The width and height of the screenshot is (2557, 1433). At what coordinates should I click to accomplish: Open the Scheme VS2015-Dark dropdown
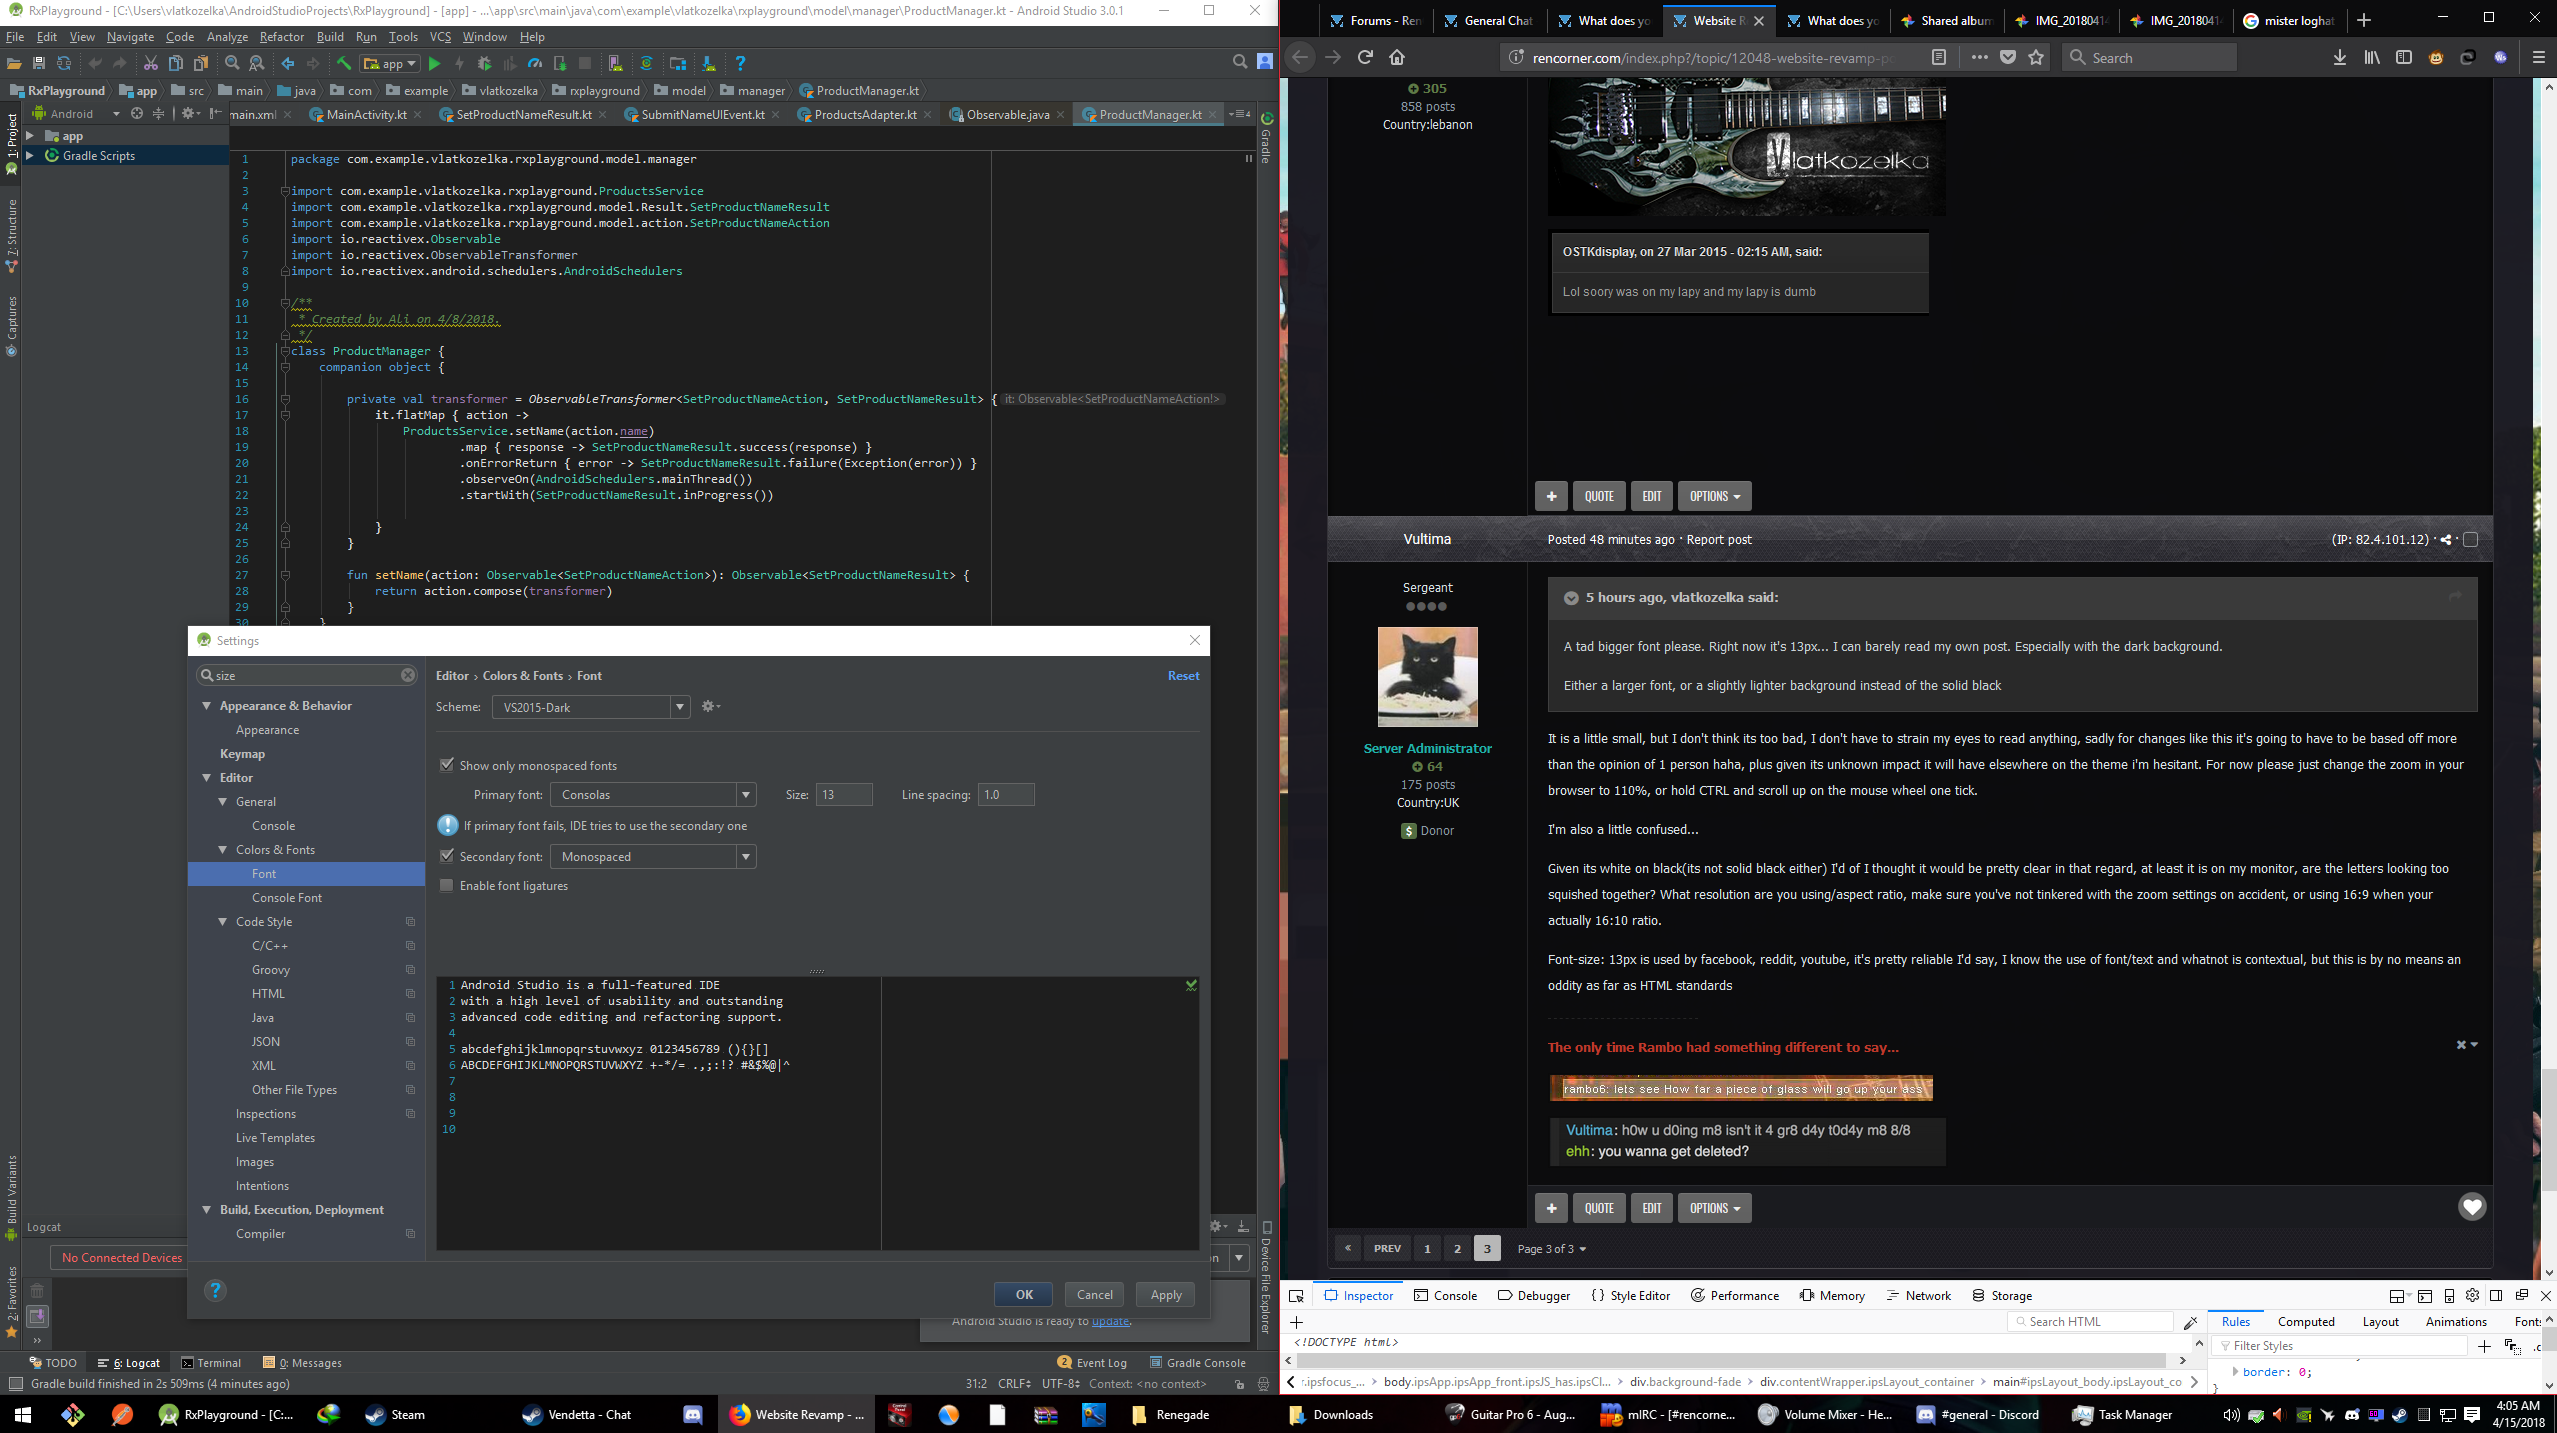click(680, 707)
